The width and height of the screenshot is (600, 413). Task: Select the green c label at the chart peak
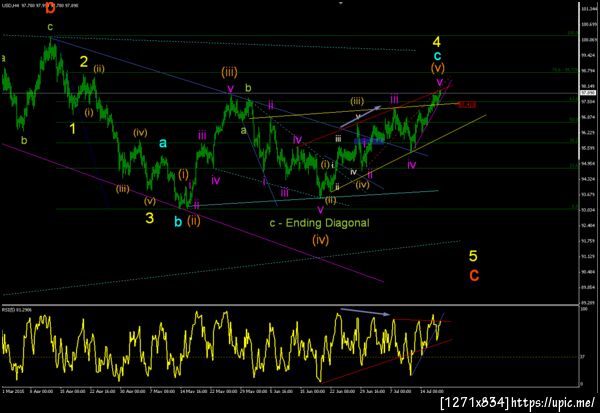point(50,27)
